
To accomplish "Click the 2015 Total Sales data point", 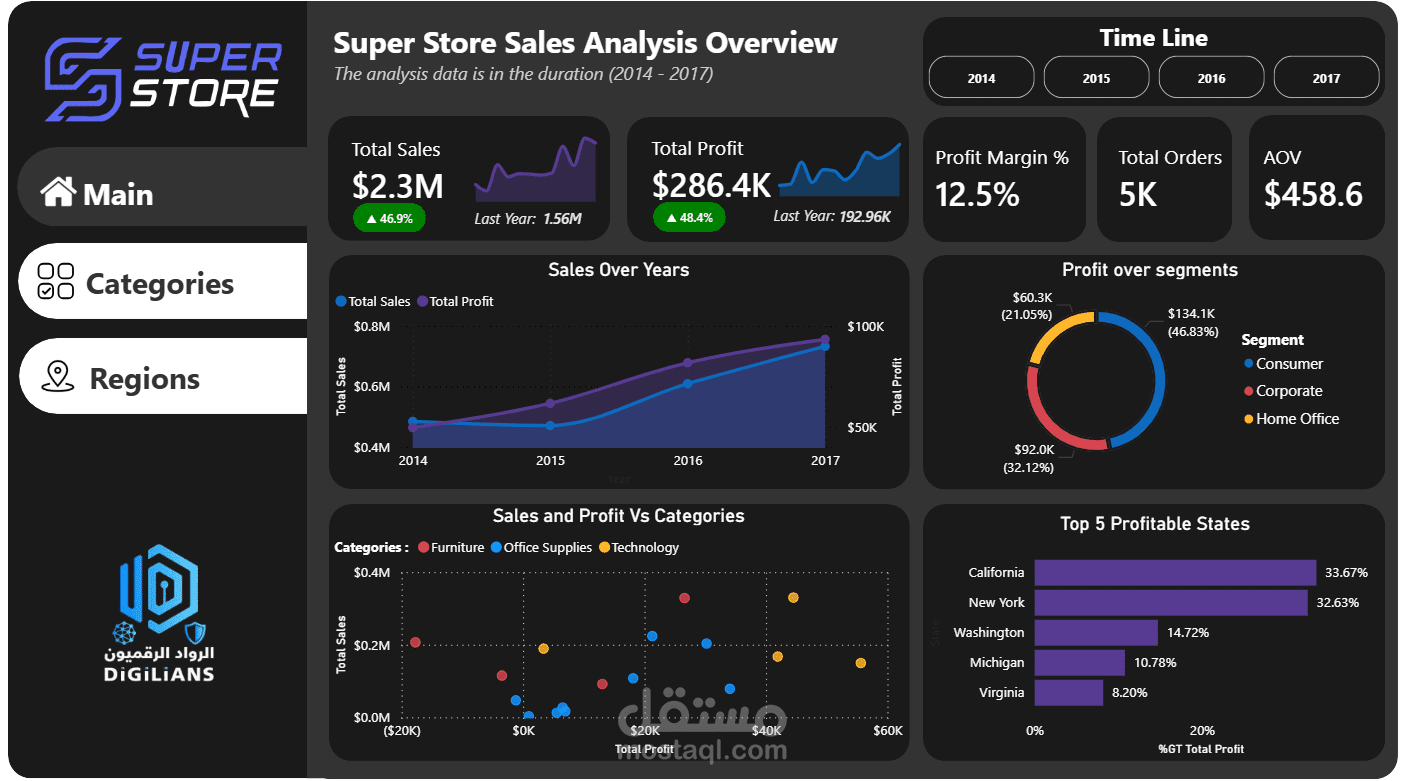I will (x=550, y=425).
